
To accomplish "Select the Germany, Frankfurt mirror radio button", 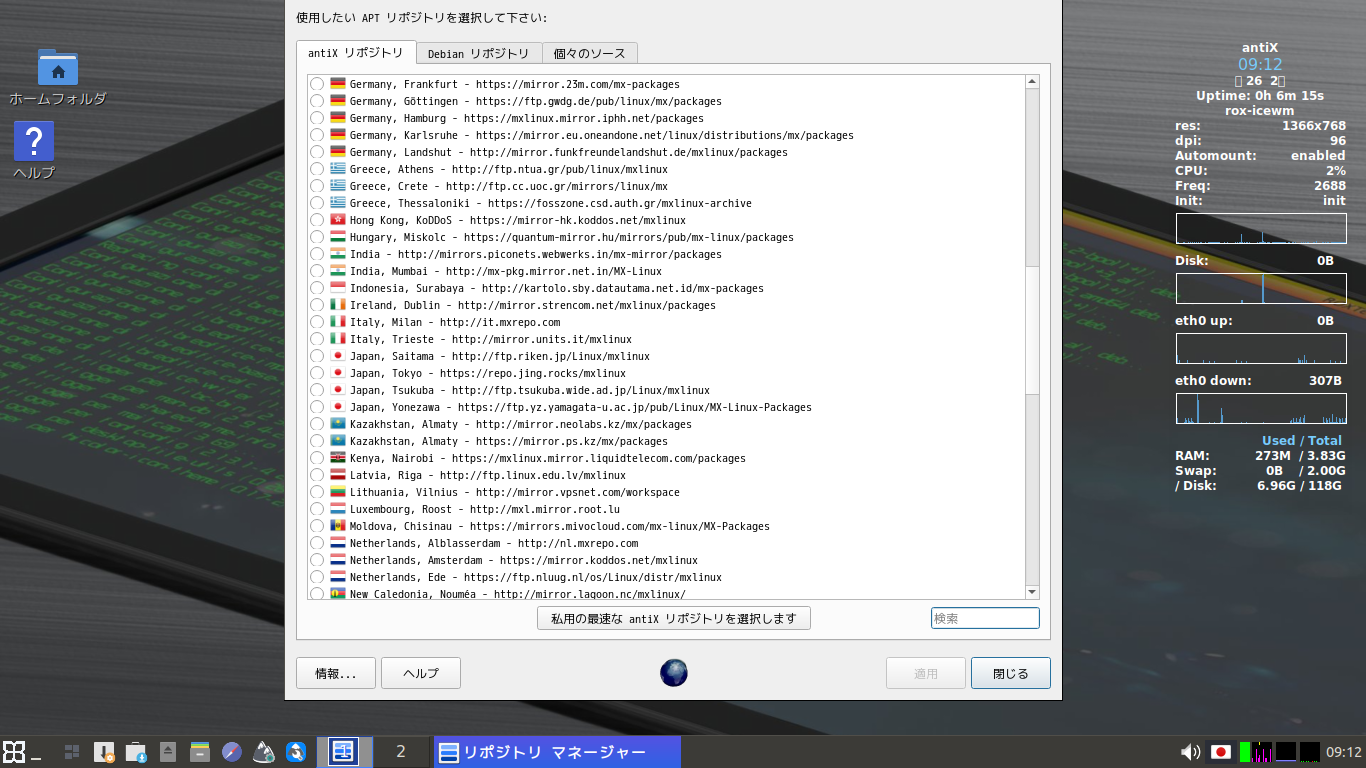I will coord(317,84).
